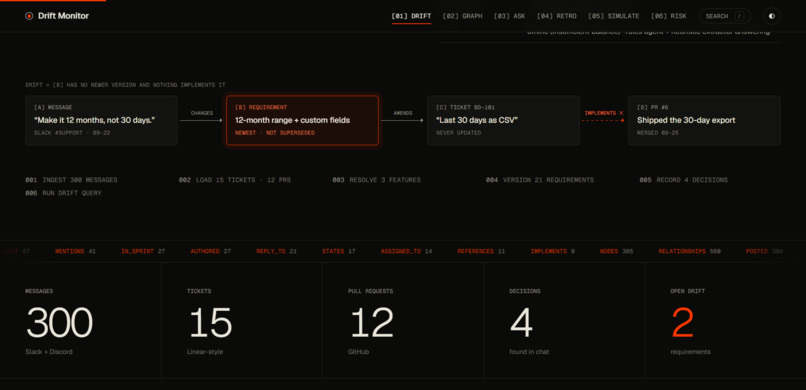Open the [C] TICKET BD-101 card
Image resolution: width=806 pixels, height=390 pixels.
tap(503, 120)
